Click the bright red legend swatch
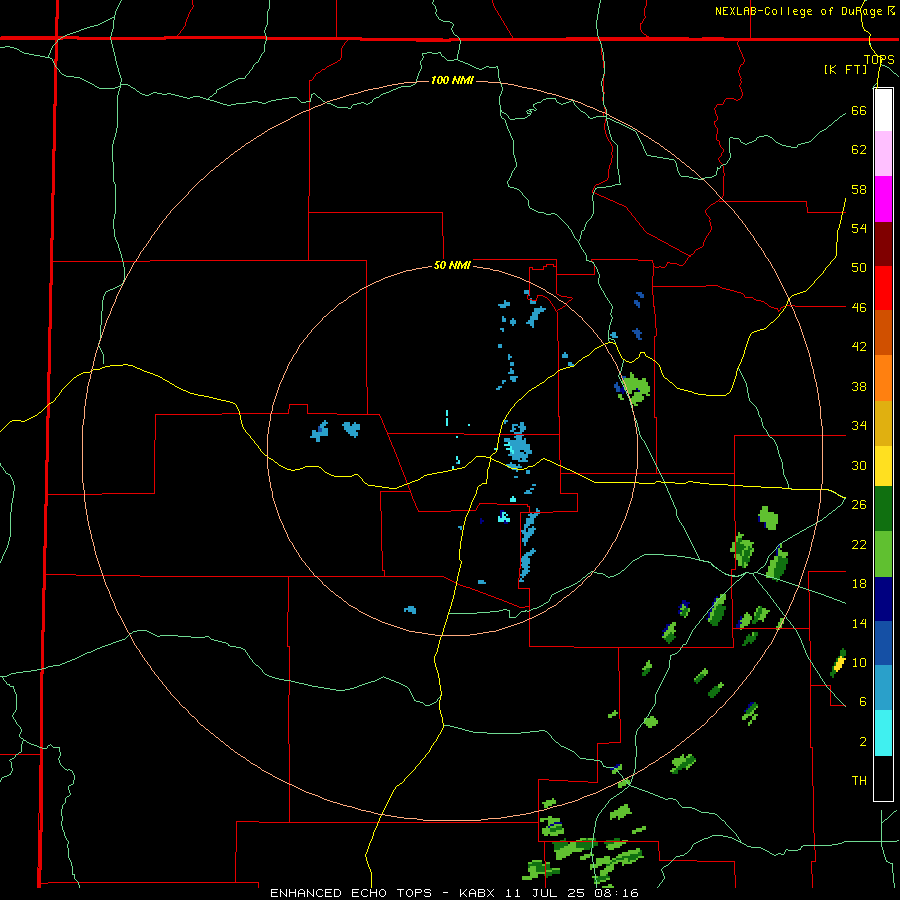The height and width of the screenshot is (900, 900). tap(883, 288)
